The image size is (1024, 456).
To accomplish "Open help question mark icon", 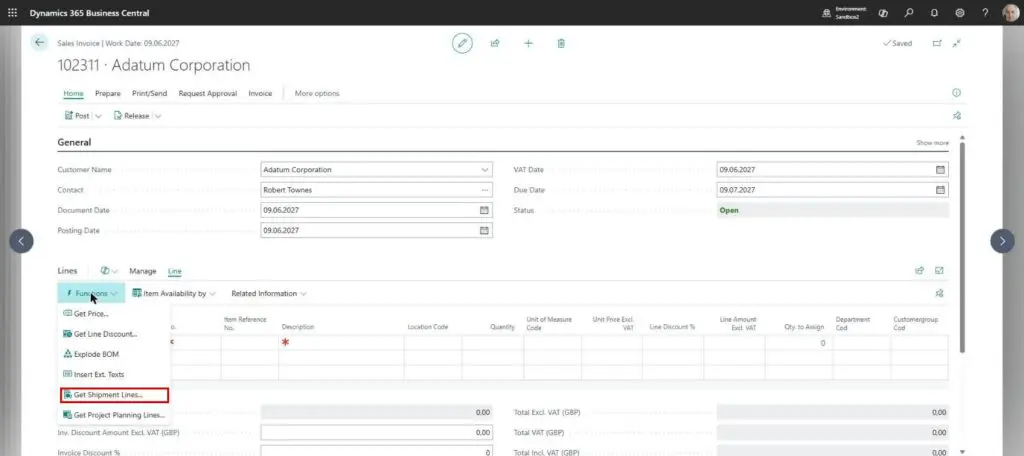I will tap(985, 13).
